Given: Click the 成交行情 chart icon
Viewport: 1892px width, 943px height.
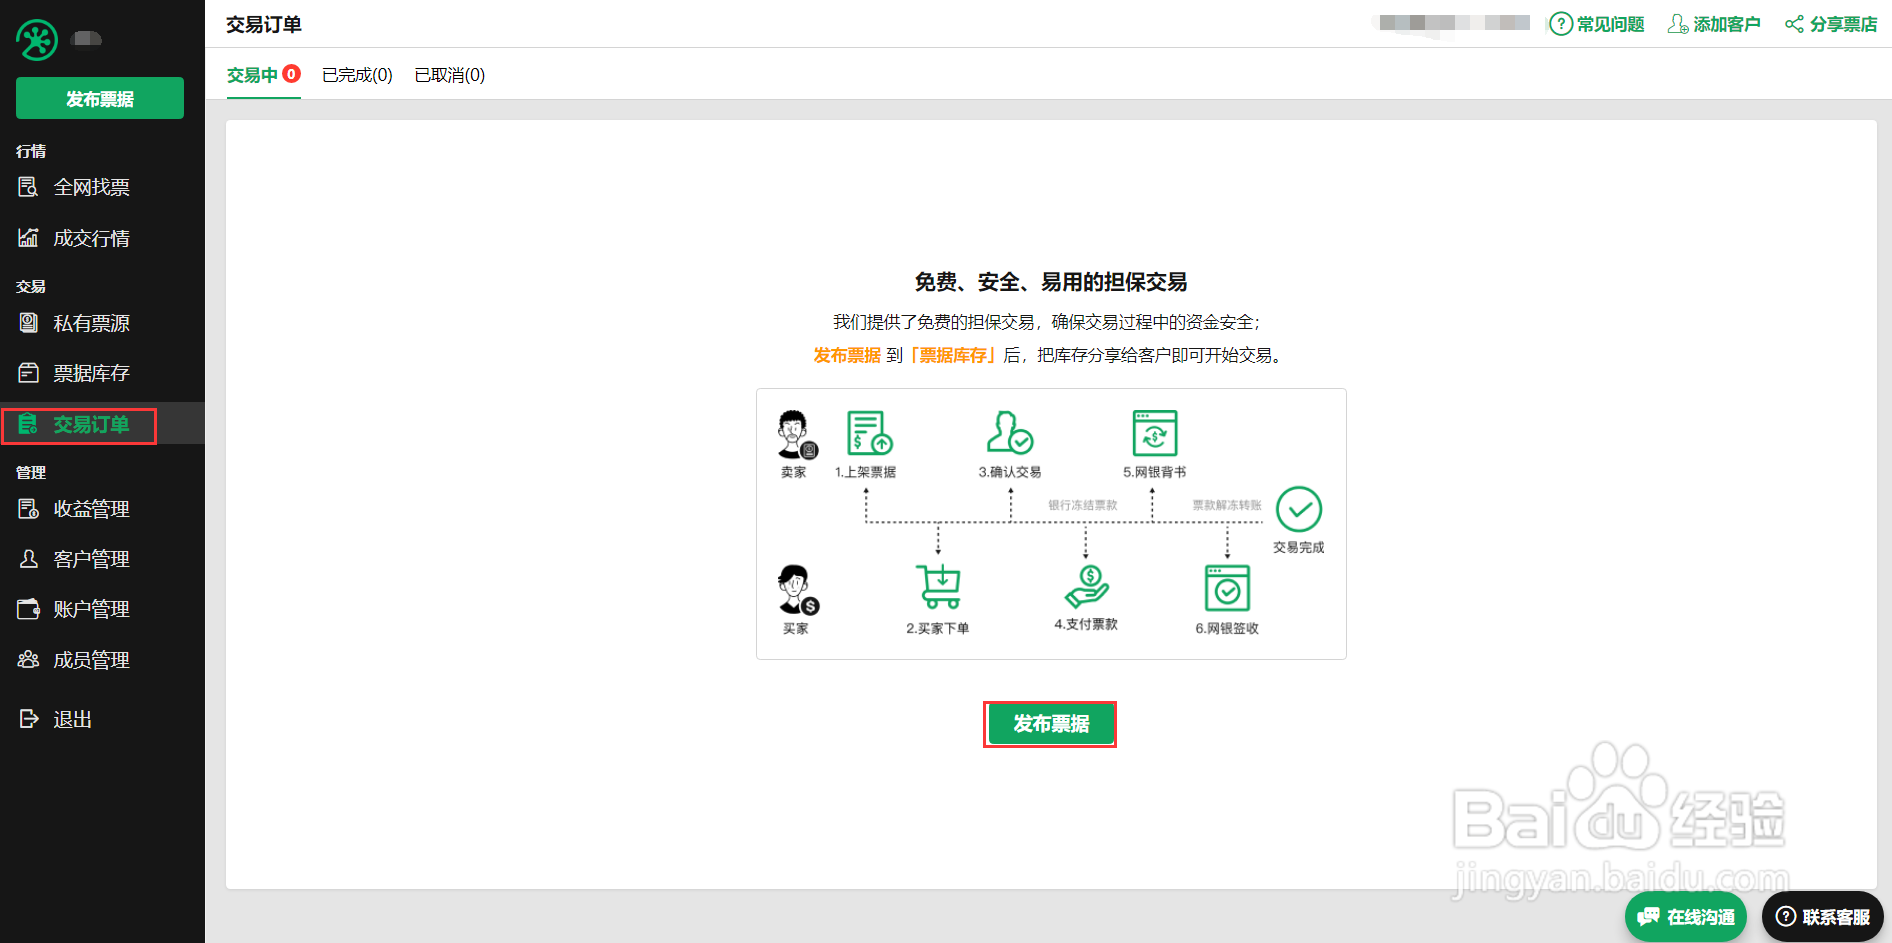Looking at the screenshot, I should coord(28,238).
